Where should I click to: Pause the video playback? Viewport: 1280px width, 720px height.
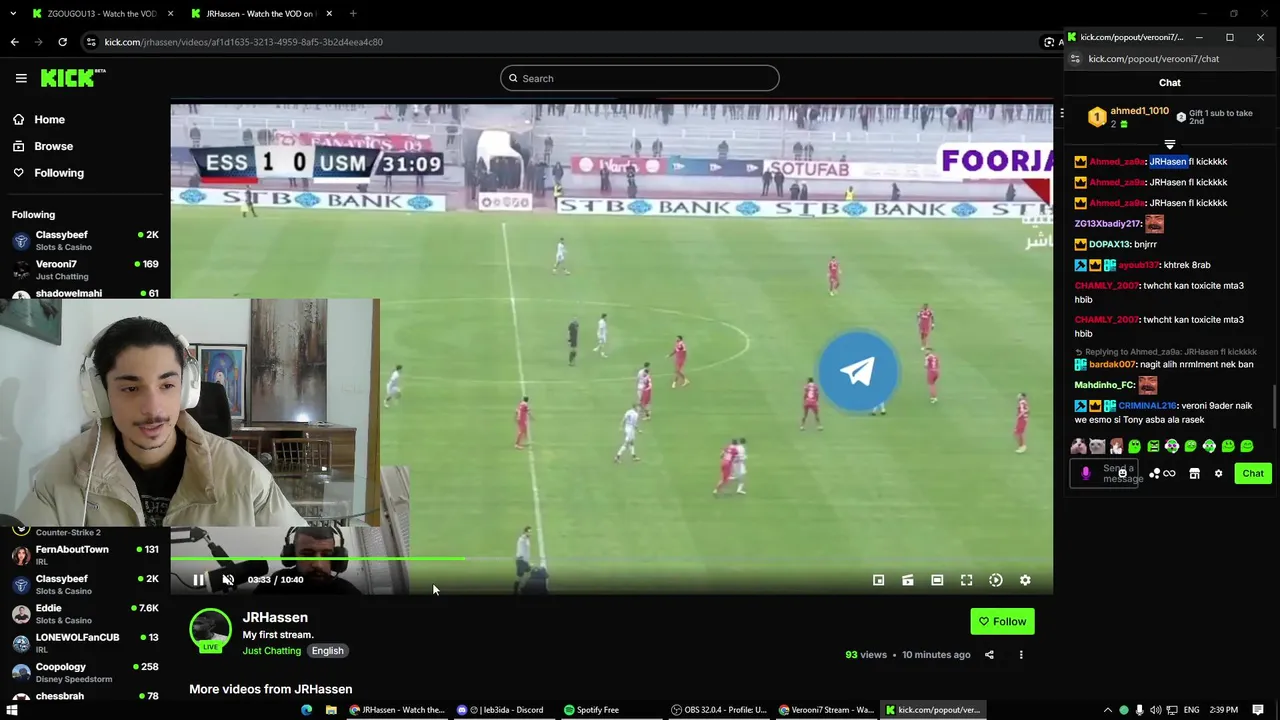click(198, 580)
